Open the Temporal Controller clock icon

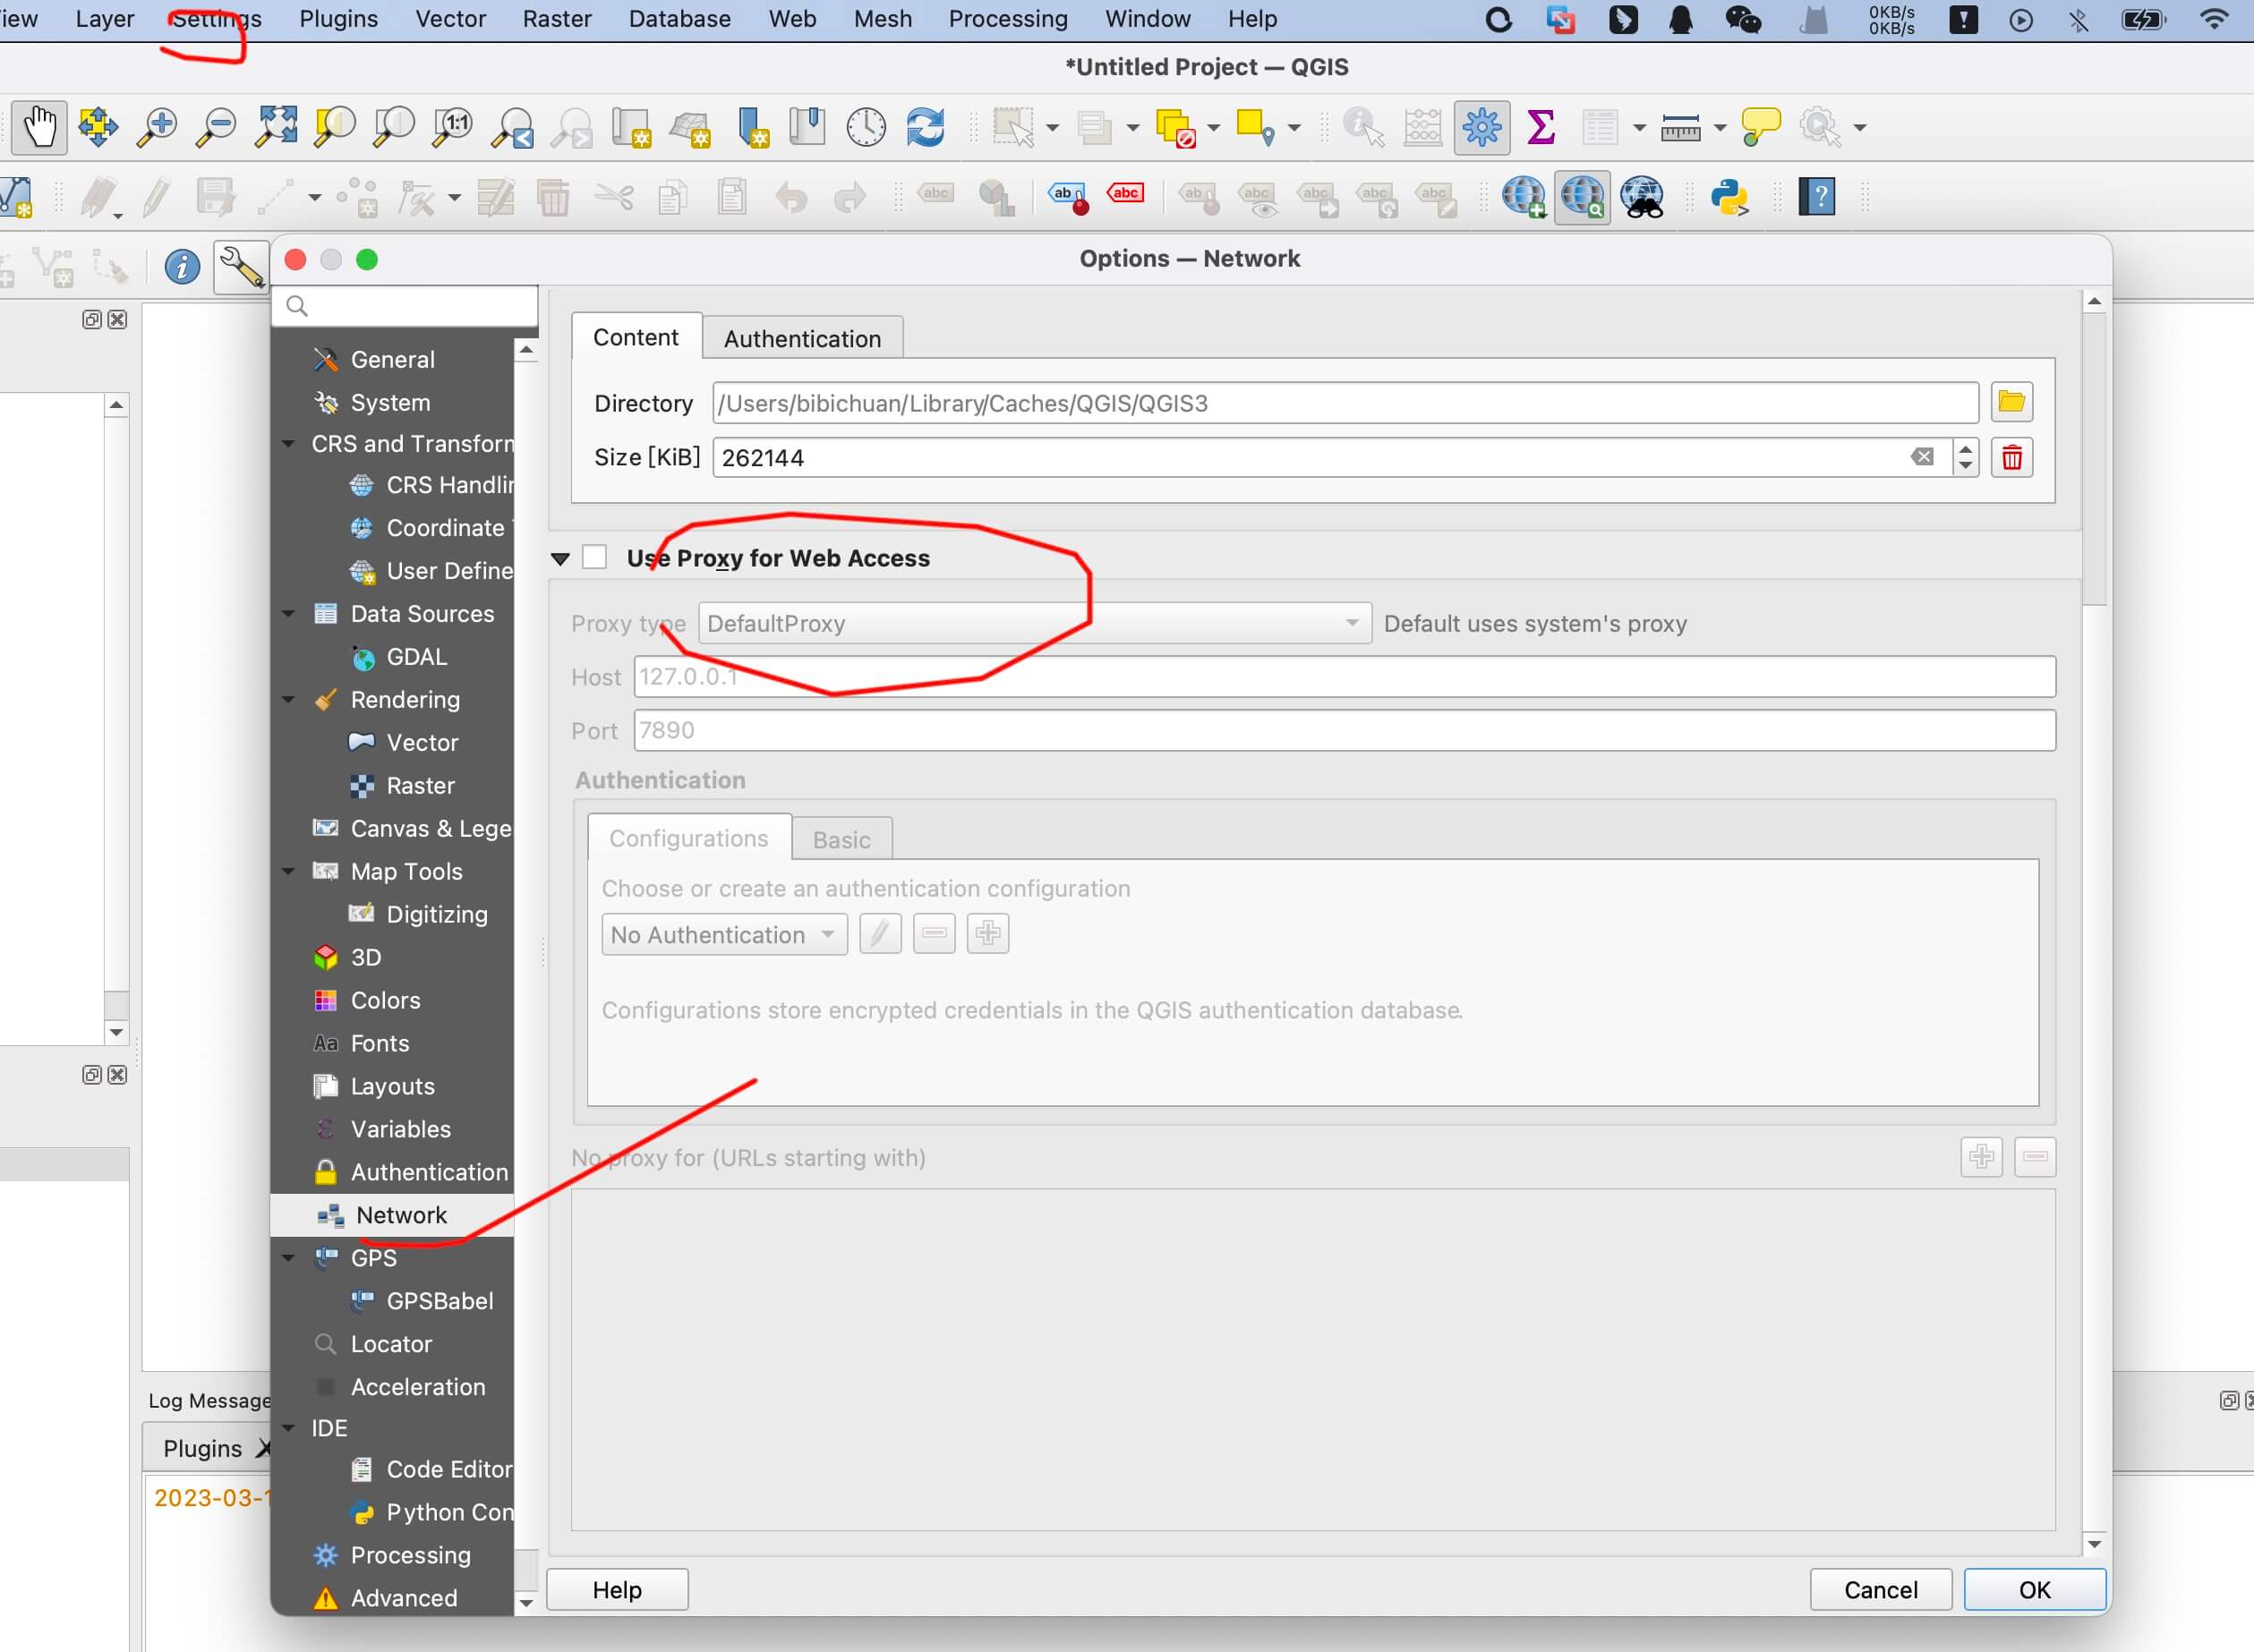(866, 127)
